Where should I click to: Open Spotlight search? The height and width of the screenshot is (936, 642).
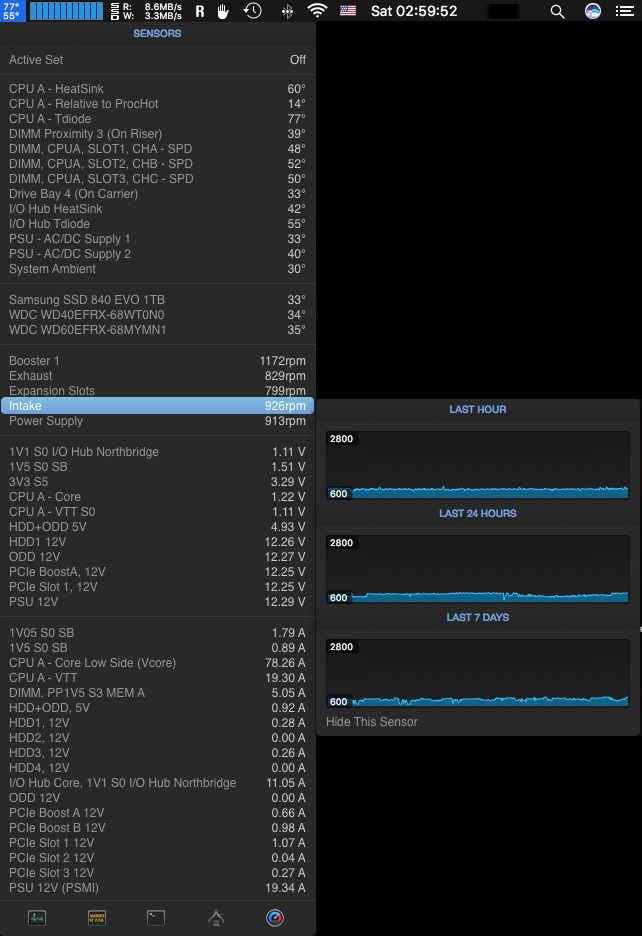[x=557, y=11]
